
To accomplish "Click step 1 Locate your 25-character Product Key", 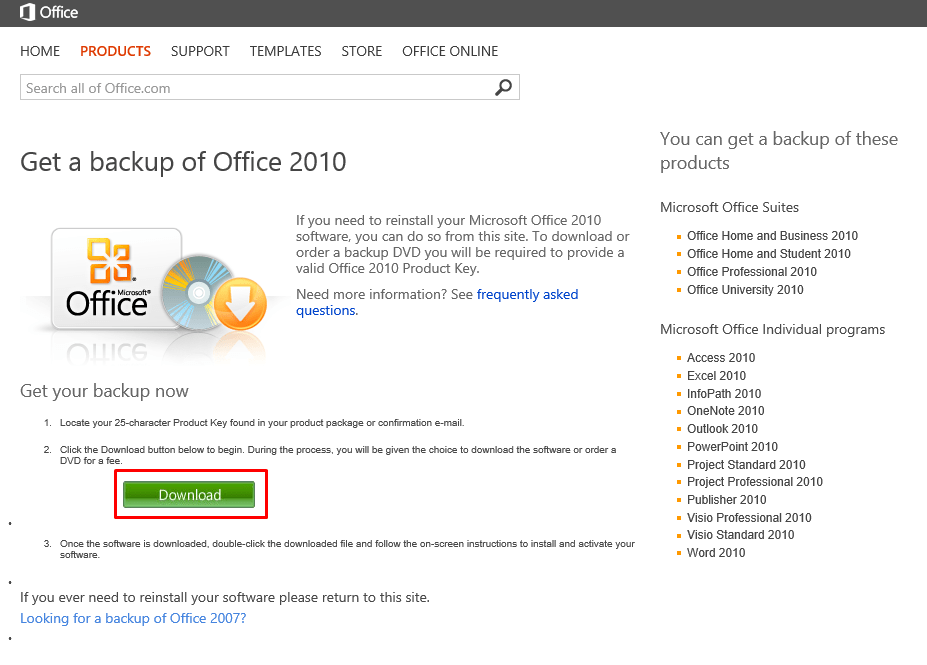I will point(262,423).
